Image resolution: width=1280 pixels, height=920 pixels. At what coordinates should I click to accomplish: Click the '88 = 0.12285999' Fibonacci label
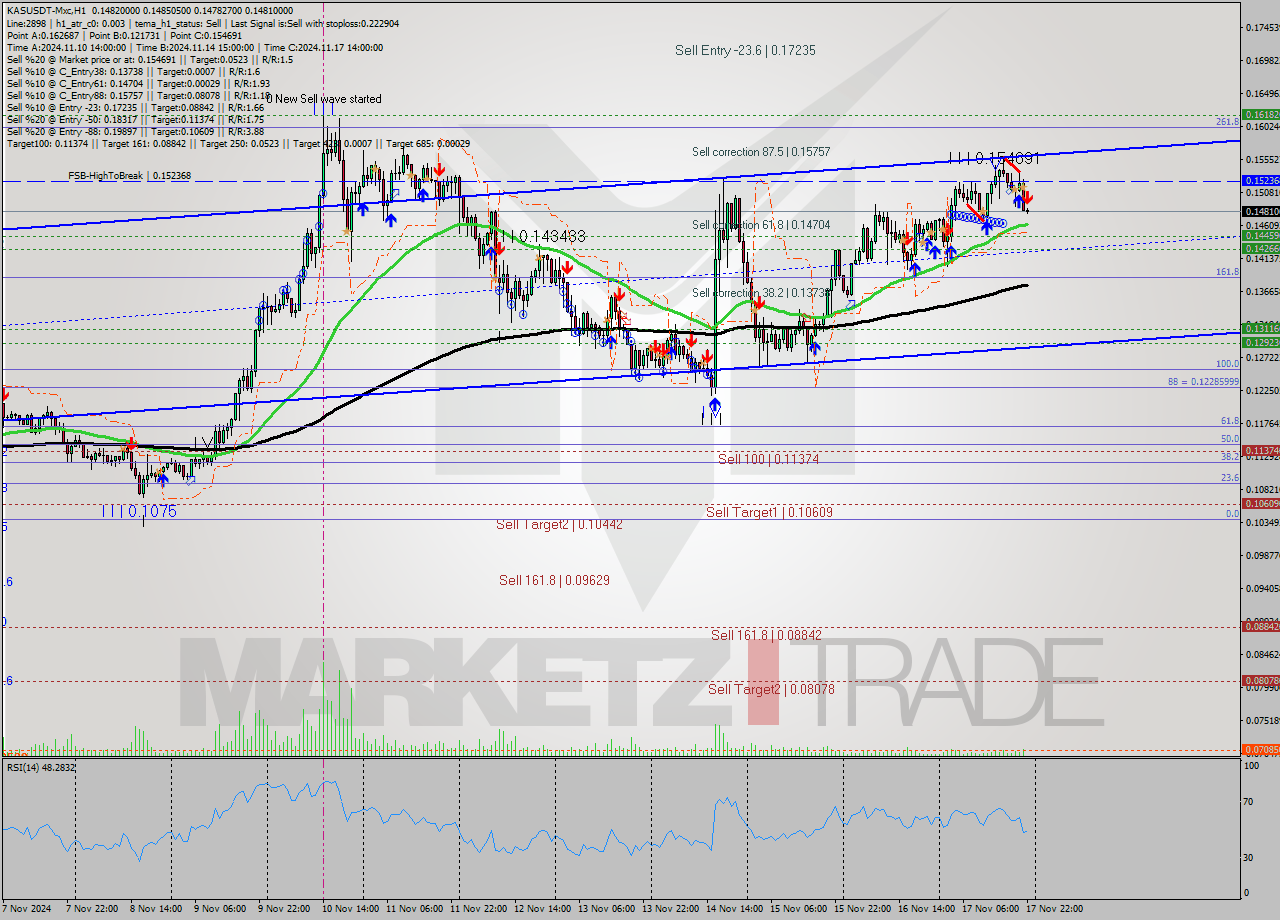(x=1203, y=381)
